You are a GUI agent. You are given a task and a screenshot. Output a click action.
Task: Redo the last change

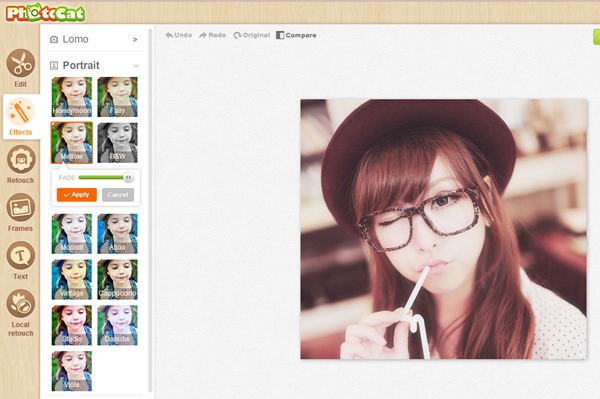[212, 35]
